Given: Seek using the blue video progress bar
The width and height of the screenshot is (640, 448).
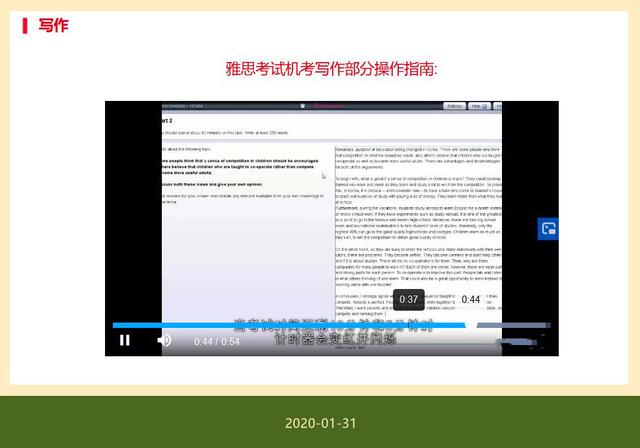Looking at the screenshot, I should point(331,325).
